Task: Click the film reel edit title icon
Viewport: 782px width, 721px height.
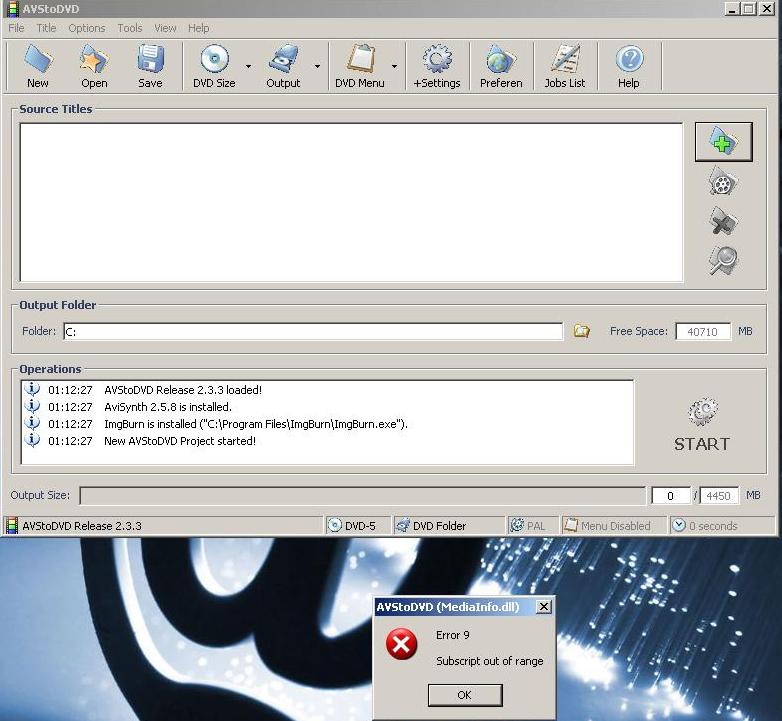Action: tap(722, 182)
